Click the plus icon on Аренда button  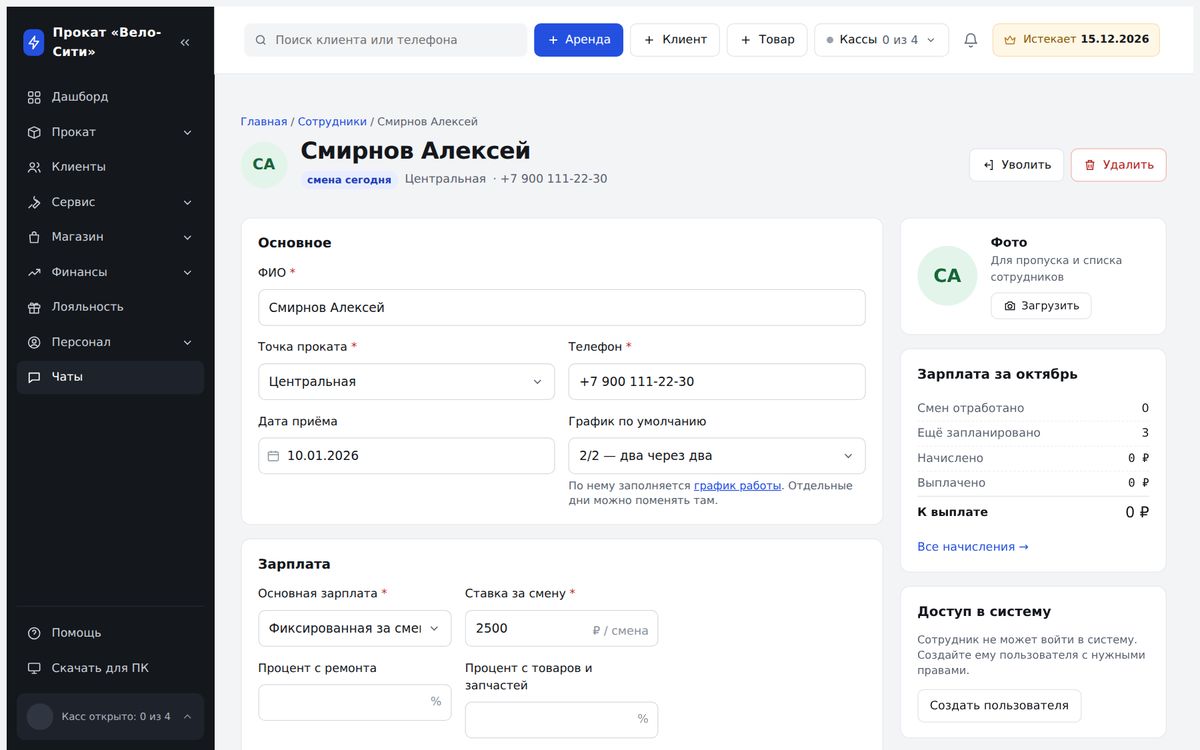coord(553,40)
